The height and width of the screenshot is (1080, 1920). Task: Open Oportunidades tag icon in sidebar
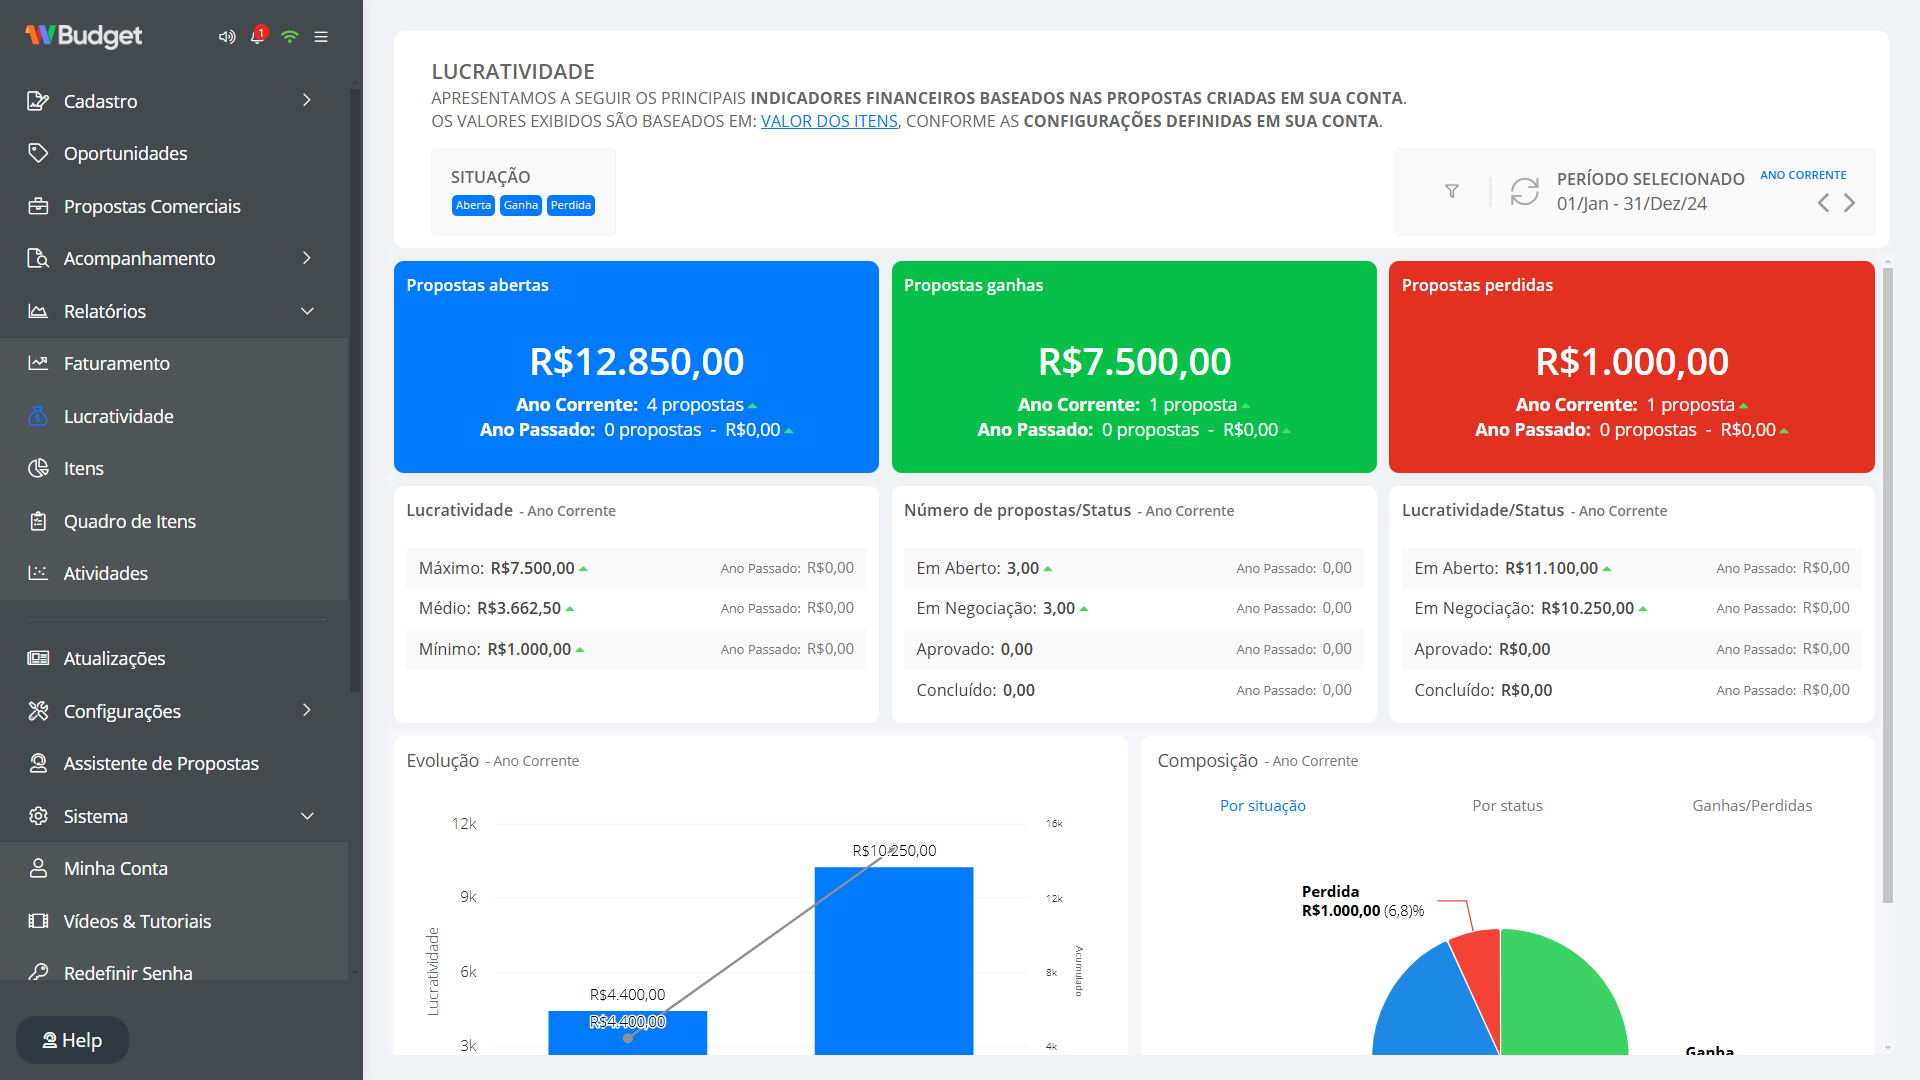click(x=38, y=153)
